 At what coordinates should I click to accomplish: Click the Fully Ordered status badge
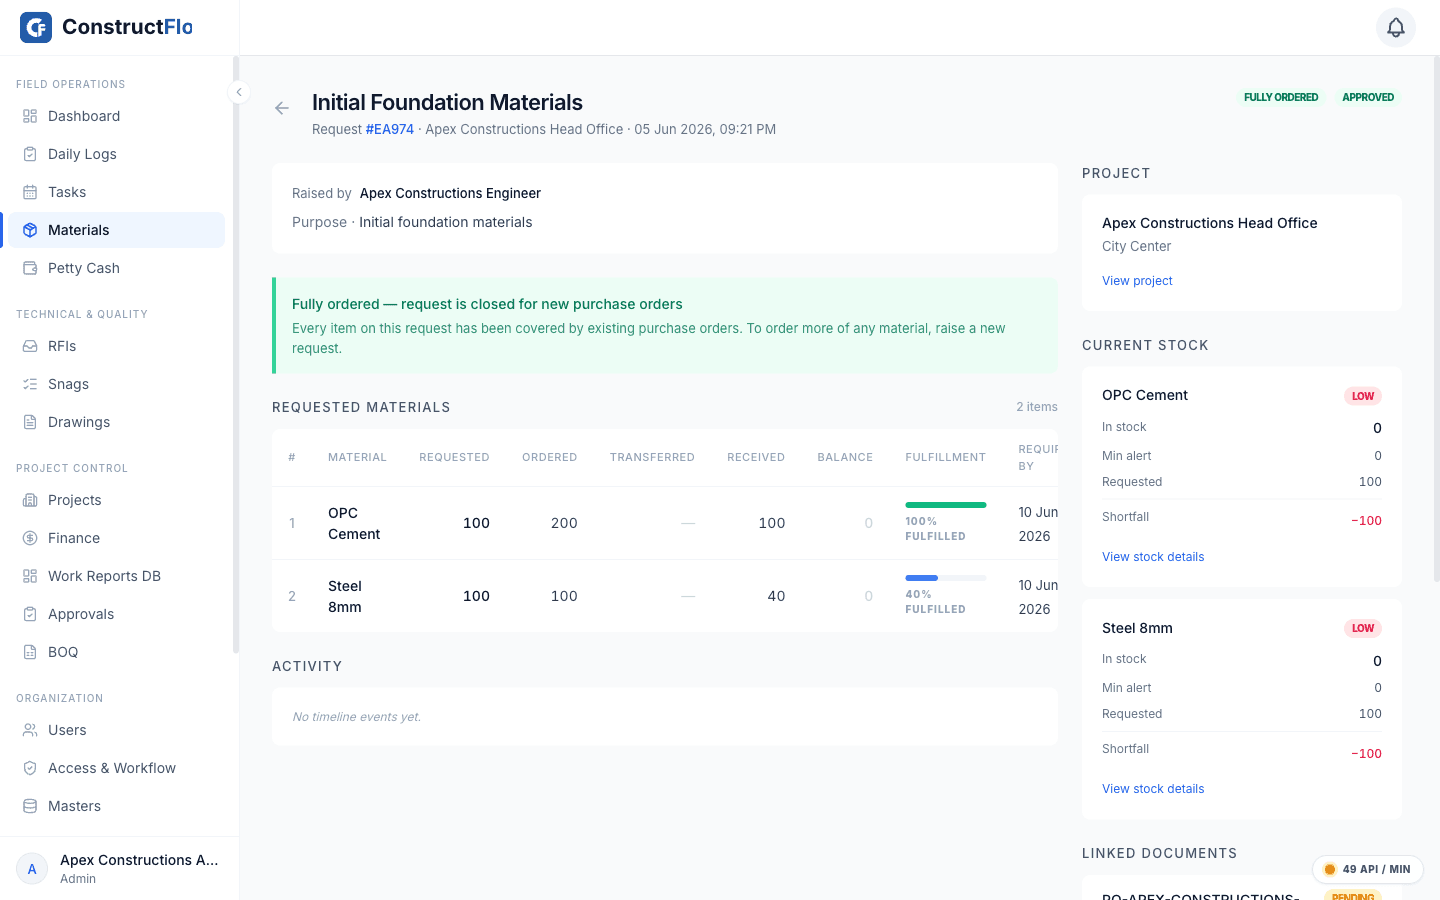[x=1281, y=97]
